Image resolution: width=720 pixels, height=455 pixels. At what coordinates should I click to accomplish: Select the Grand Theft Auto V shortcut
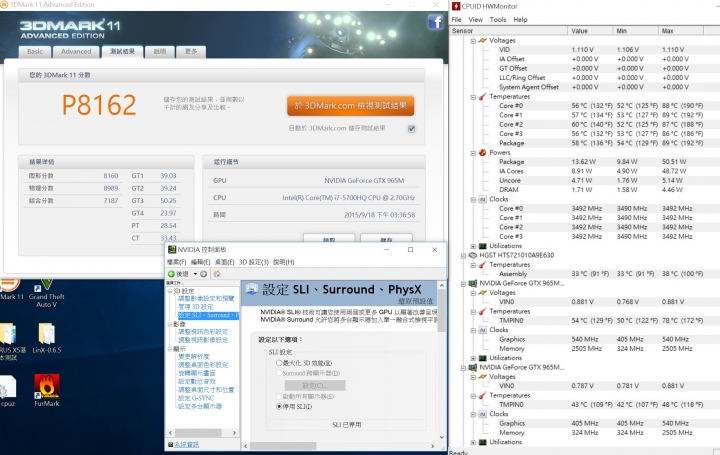point(46,294)
